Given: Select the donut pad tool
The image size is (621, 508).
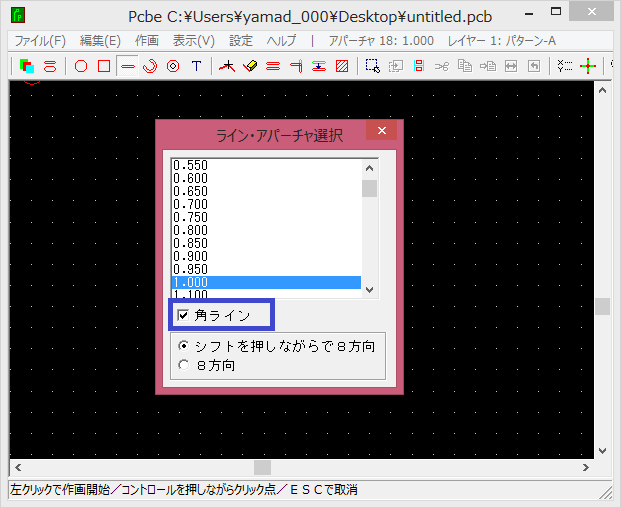Looking at the screenshot, I should pyautogui.click(x=173, y=66).
